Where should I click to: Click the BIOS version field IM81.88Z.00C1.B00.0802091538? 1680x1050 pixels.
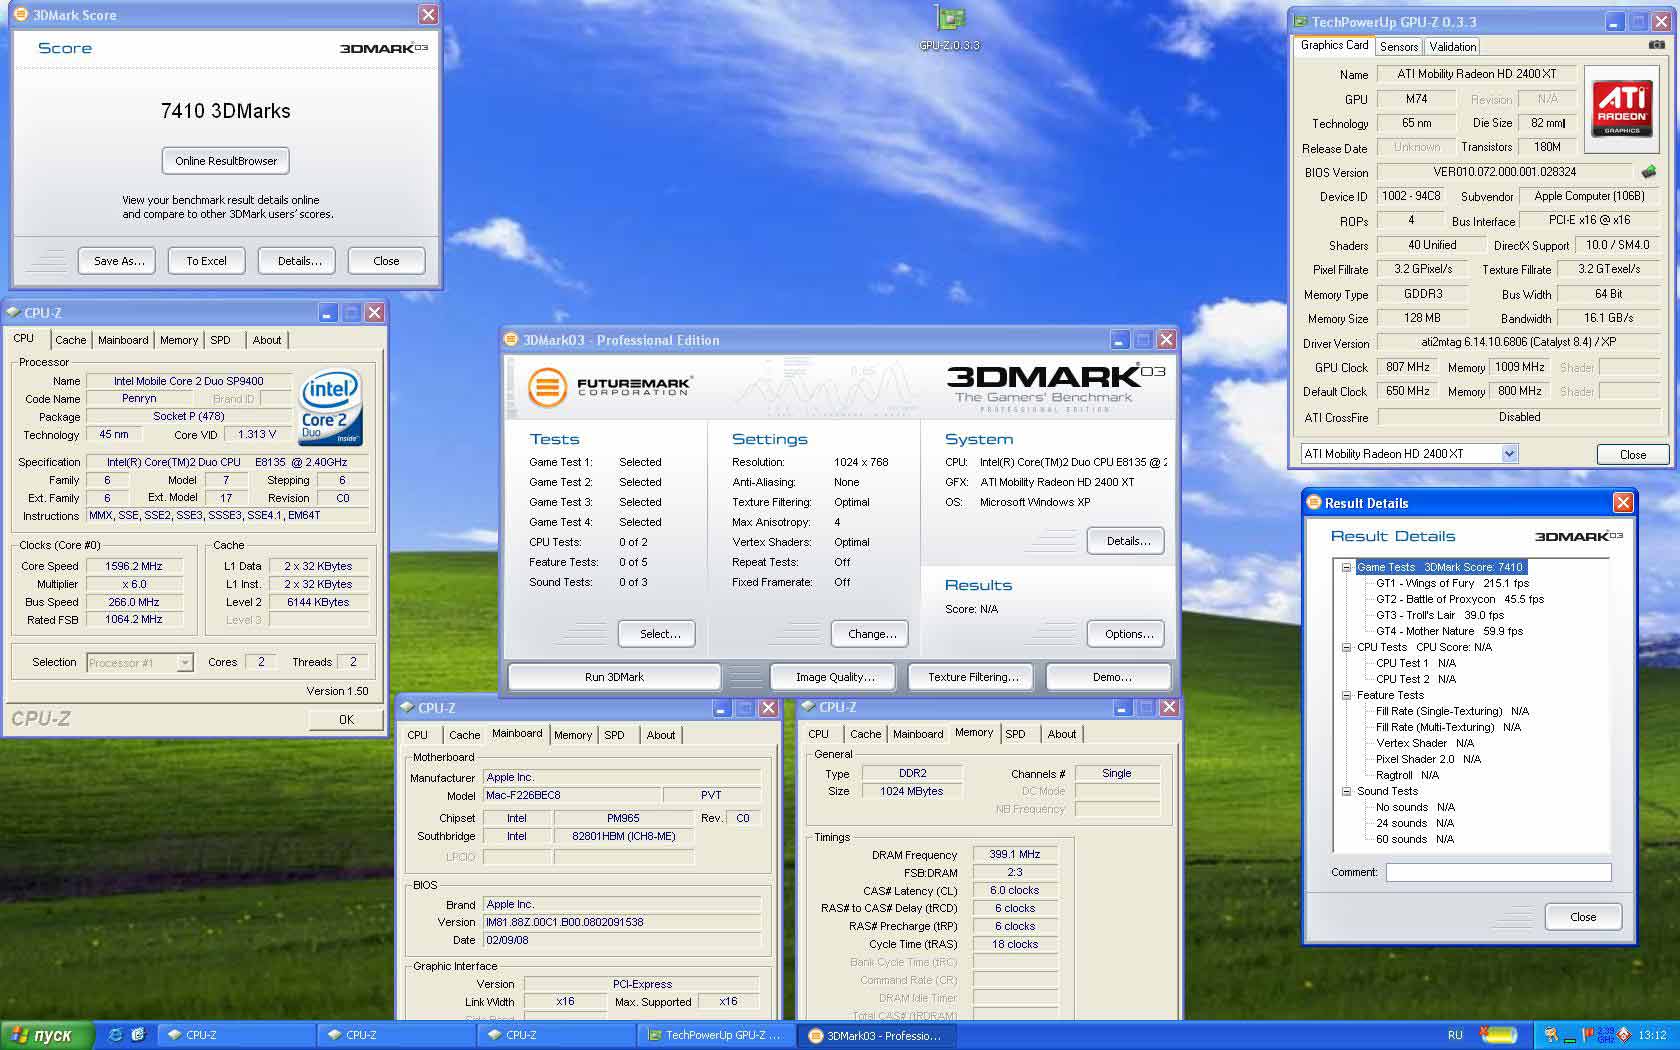622,922
